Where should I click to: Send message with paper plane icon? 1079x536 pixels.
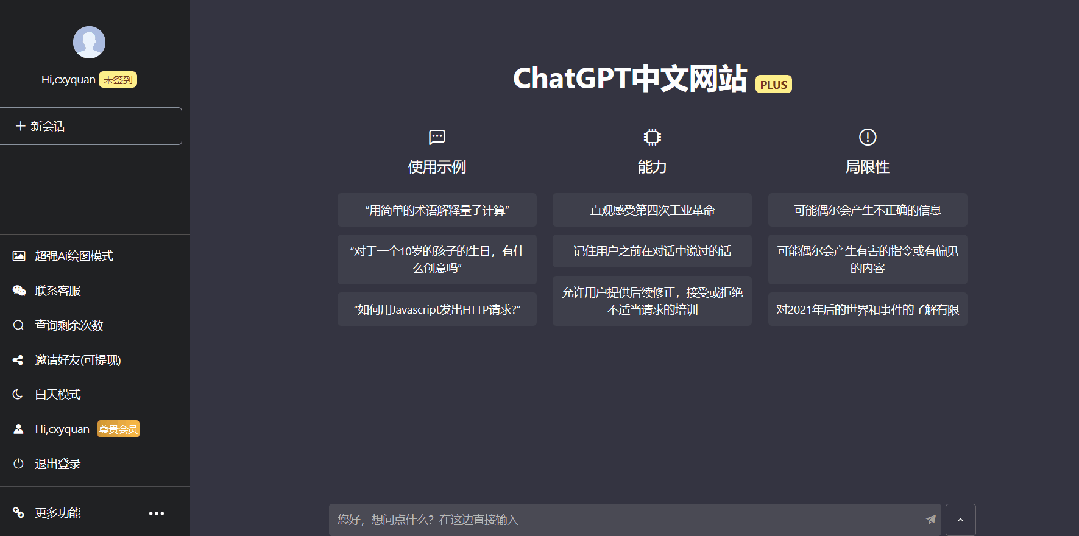930,519
